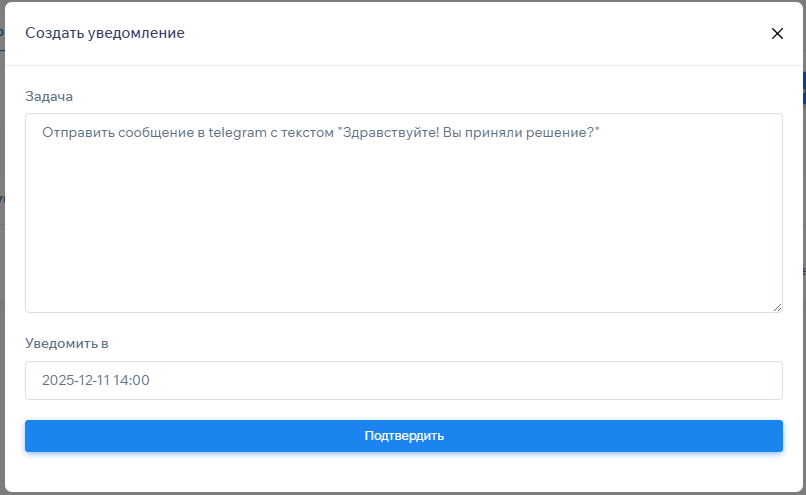
Task: Click the dimmed backdrop left of the dialog
Action: point(2,250)
